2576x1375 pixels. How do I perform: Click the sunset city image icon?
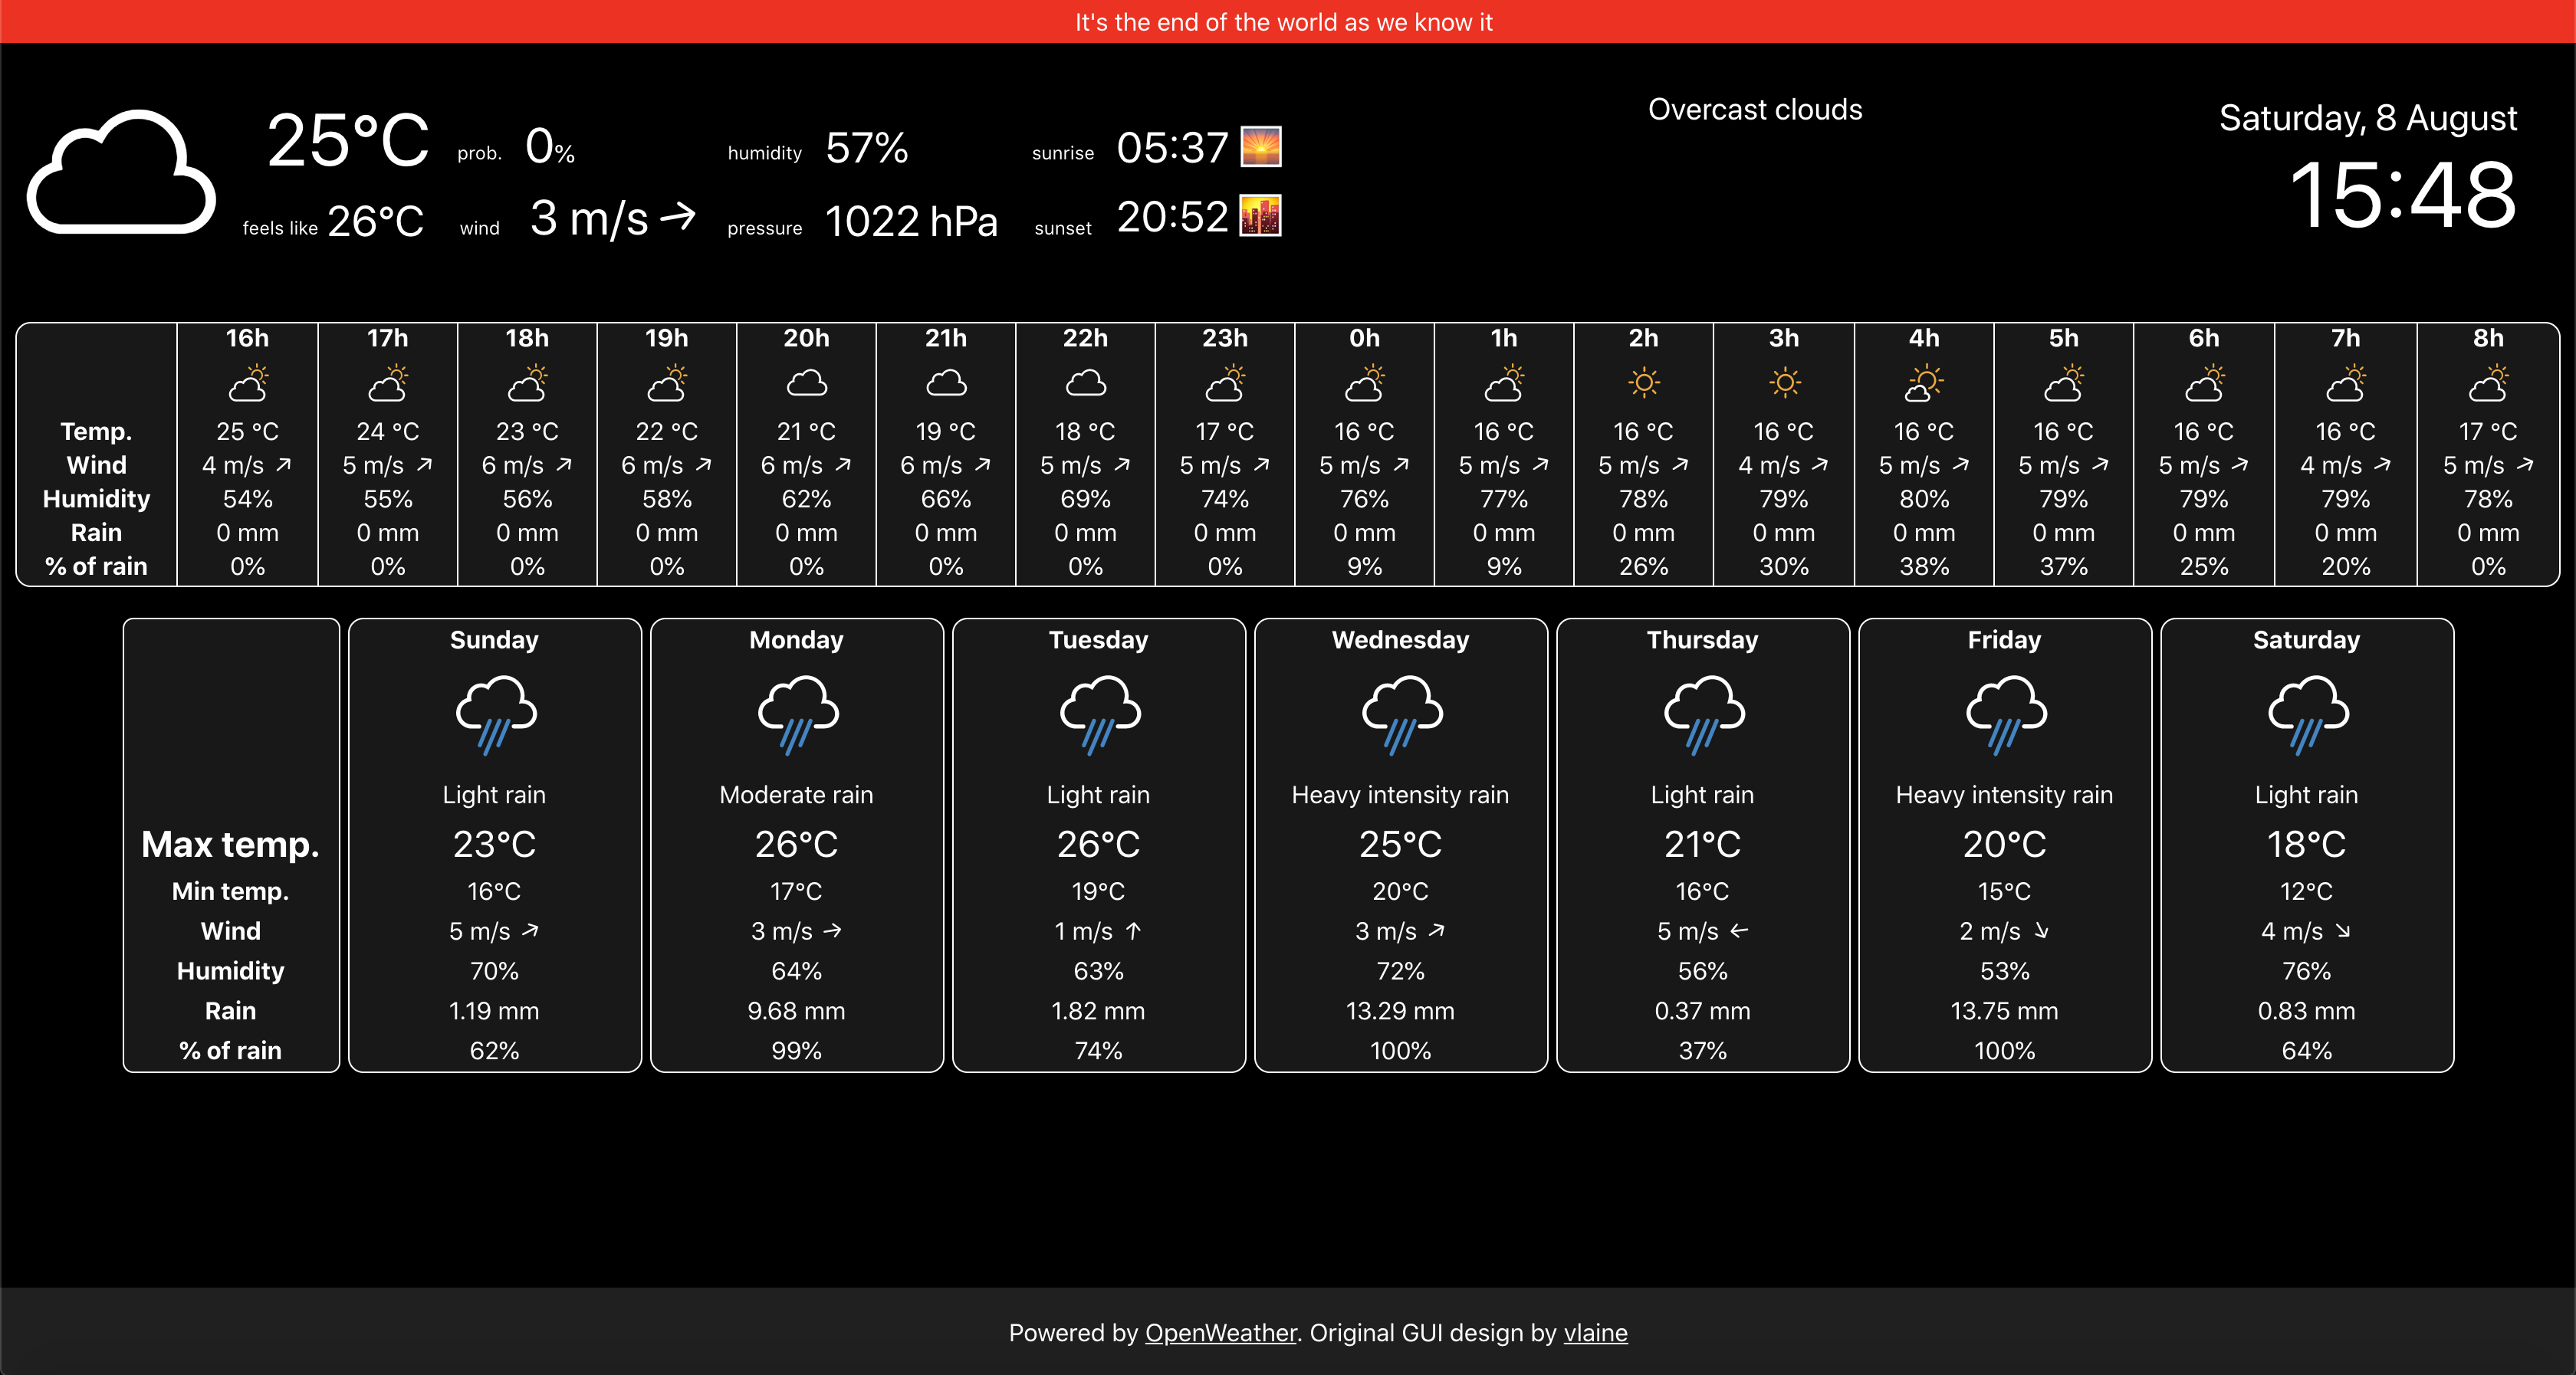[1260, 216]
